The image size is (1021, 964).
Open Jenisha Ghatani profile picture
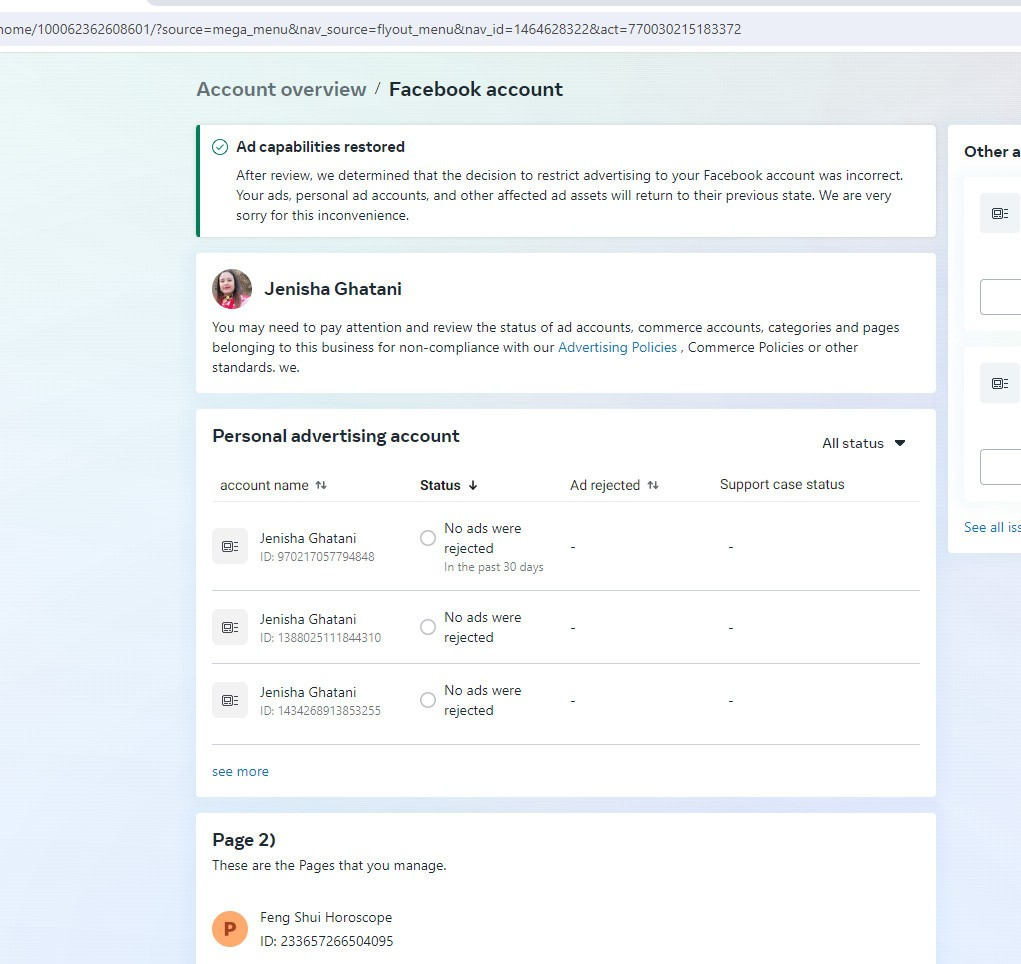232,289
